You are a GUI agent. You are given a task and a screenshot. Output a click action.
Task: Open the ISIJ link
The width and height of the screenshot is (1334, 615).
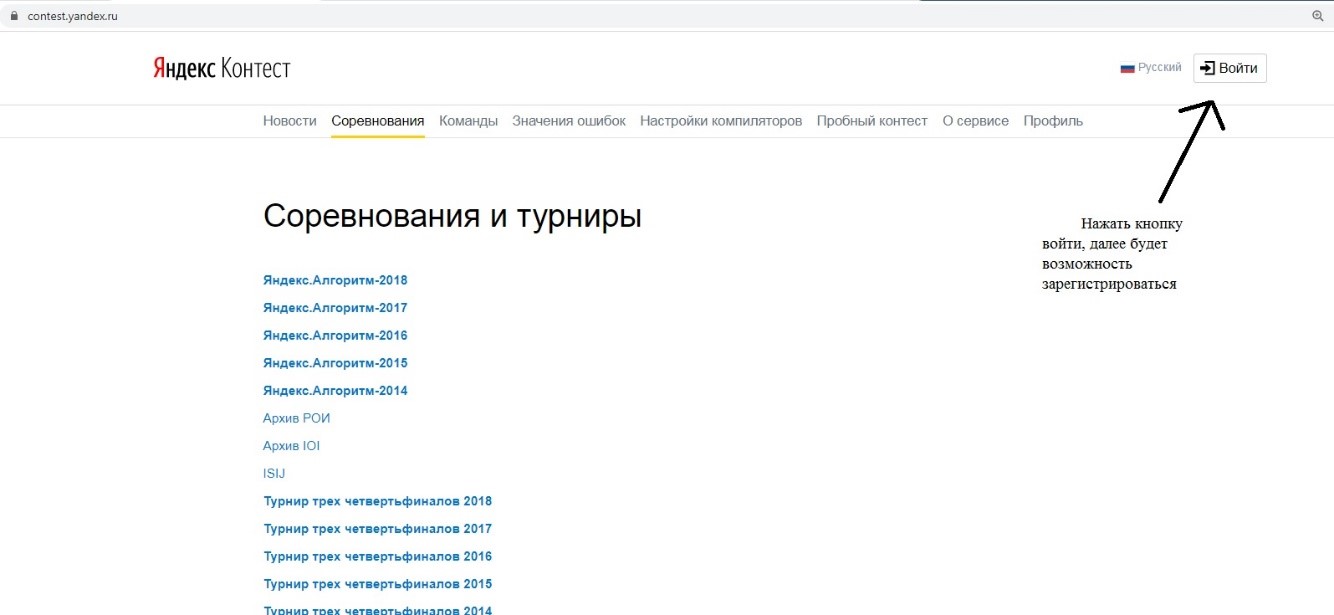[274, 474]
